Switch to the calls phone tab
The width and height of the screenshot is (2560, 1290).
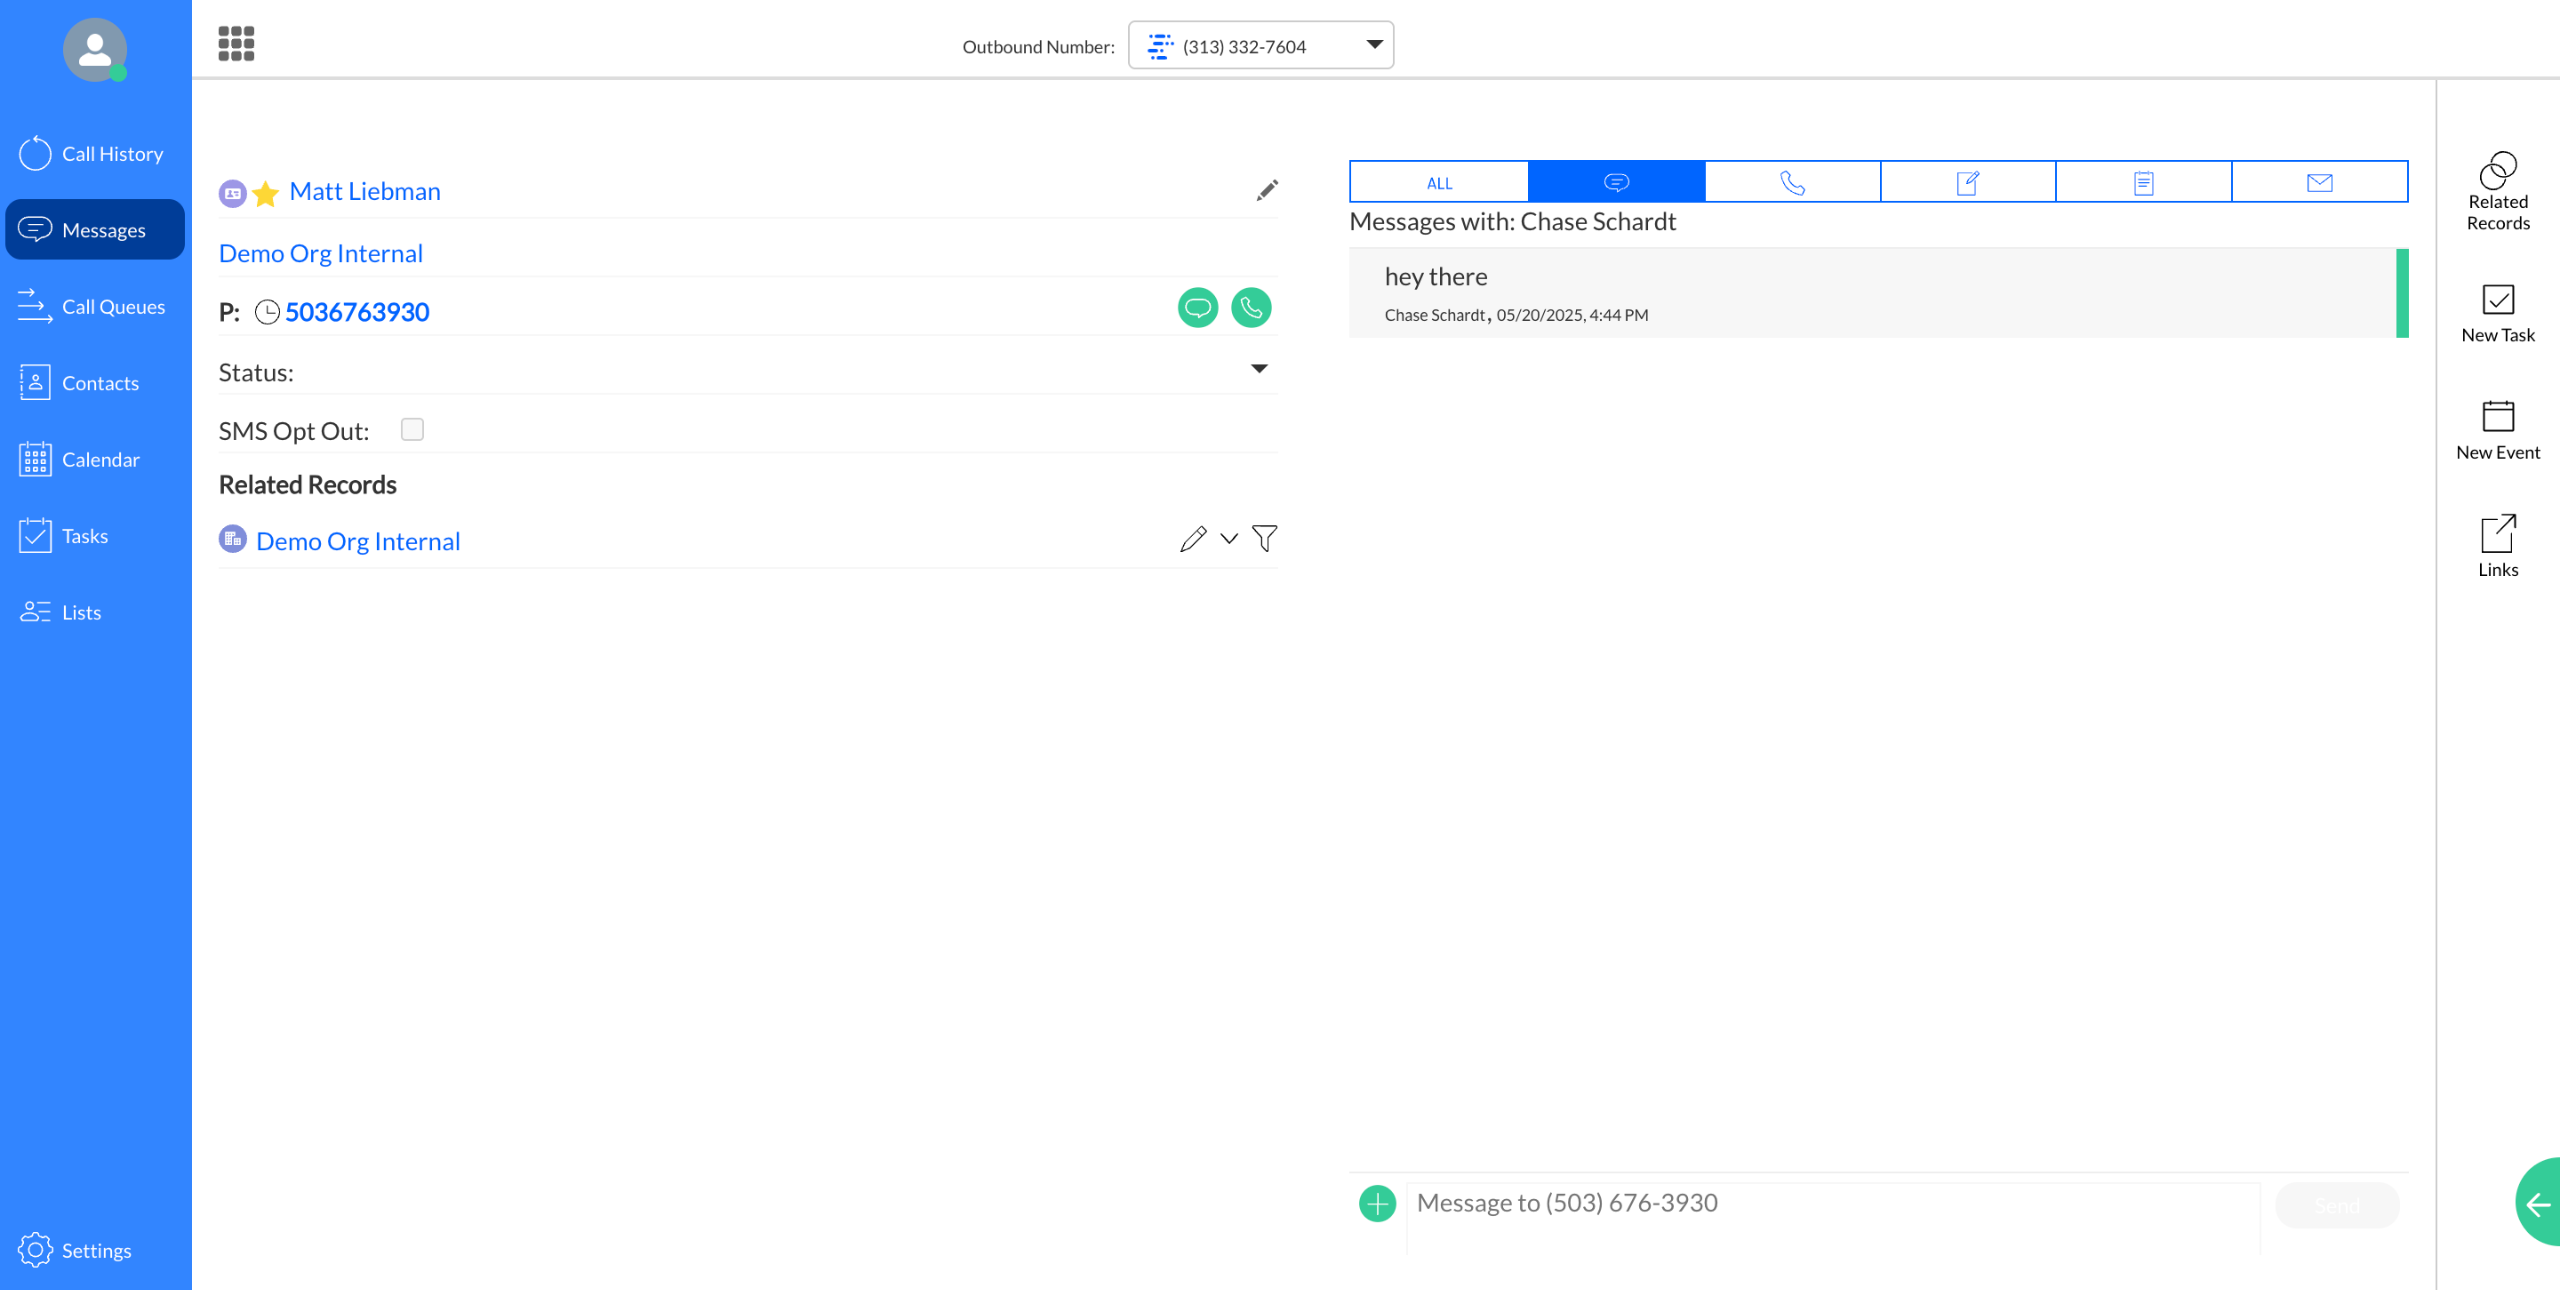[1791, 183]
